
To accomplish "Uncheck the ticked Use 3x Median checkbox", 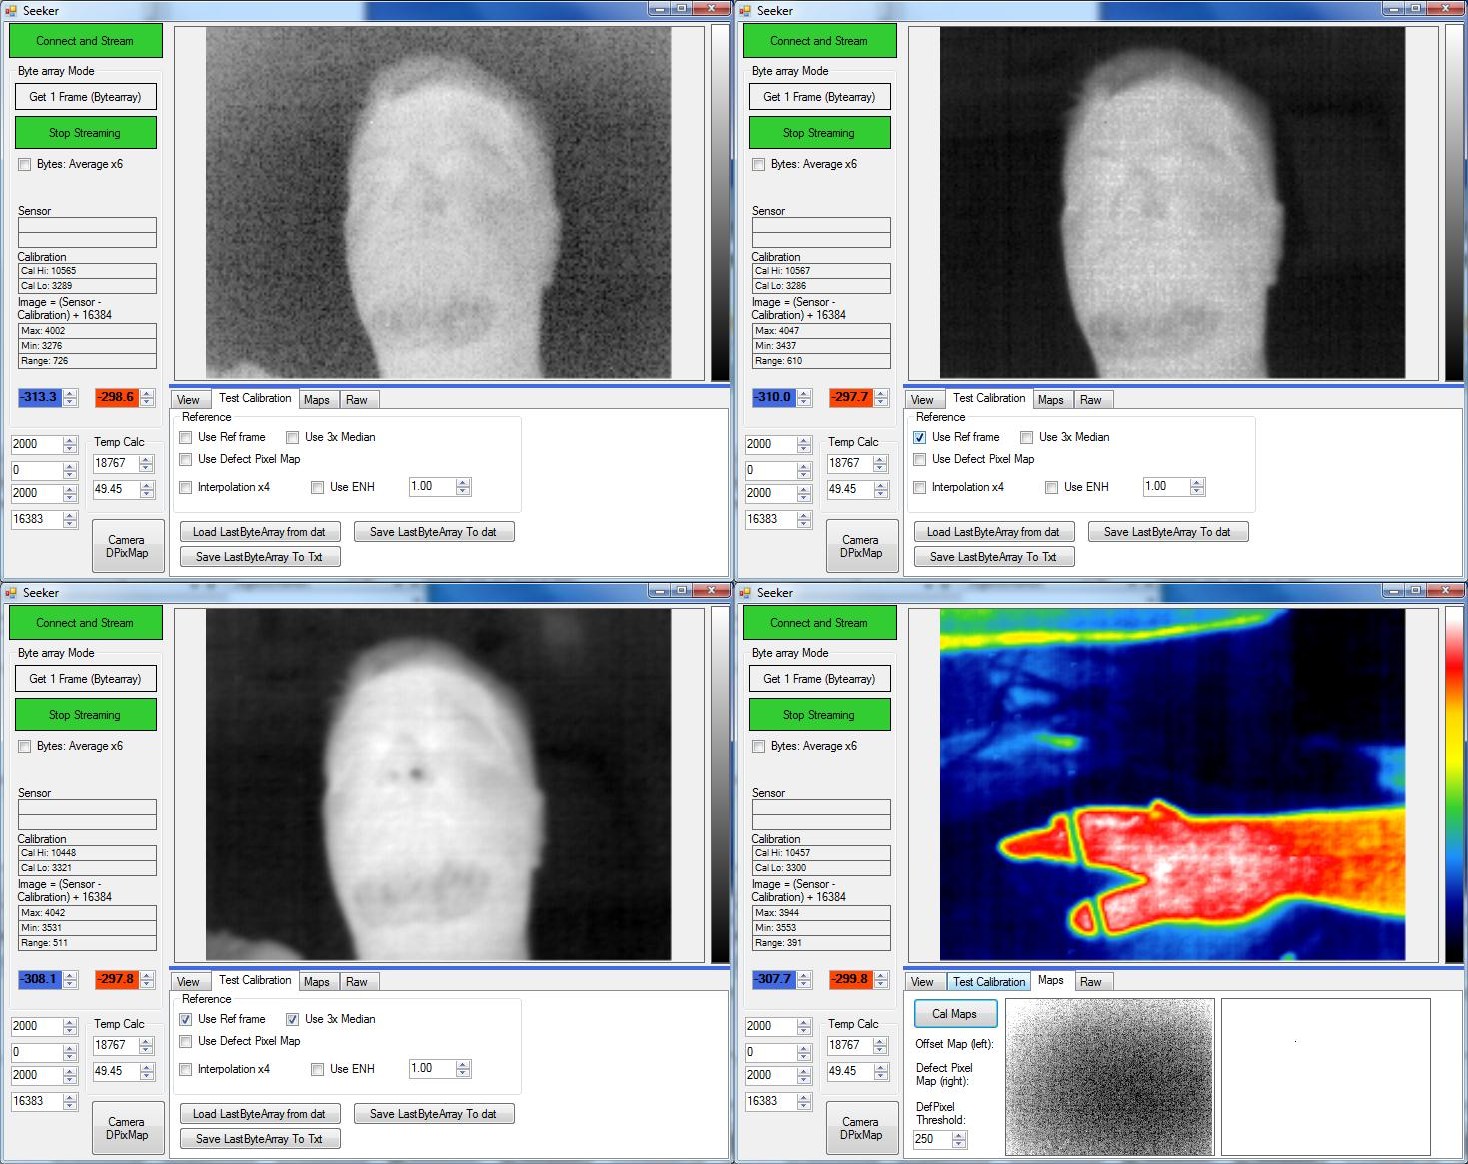I will coord(293,1020).
